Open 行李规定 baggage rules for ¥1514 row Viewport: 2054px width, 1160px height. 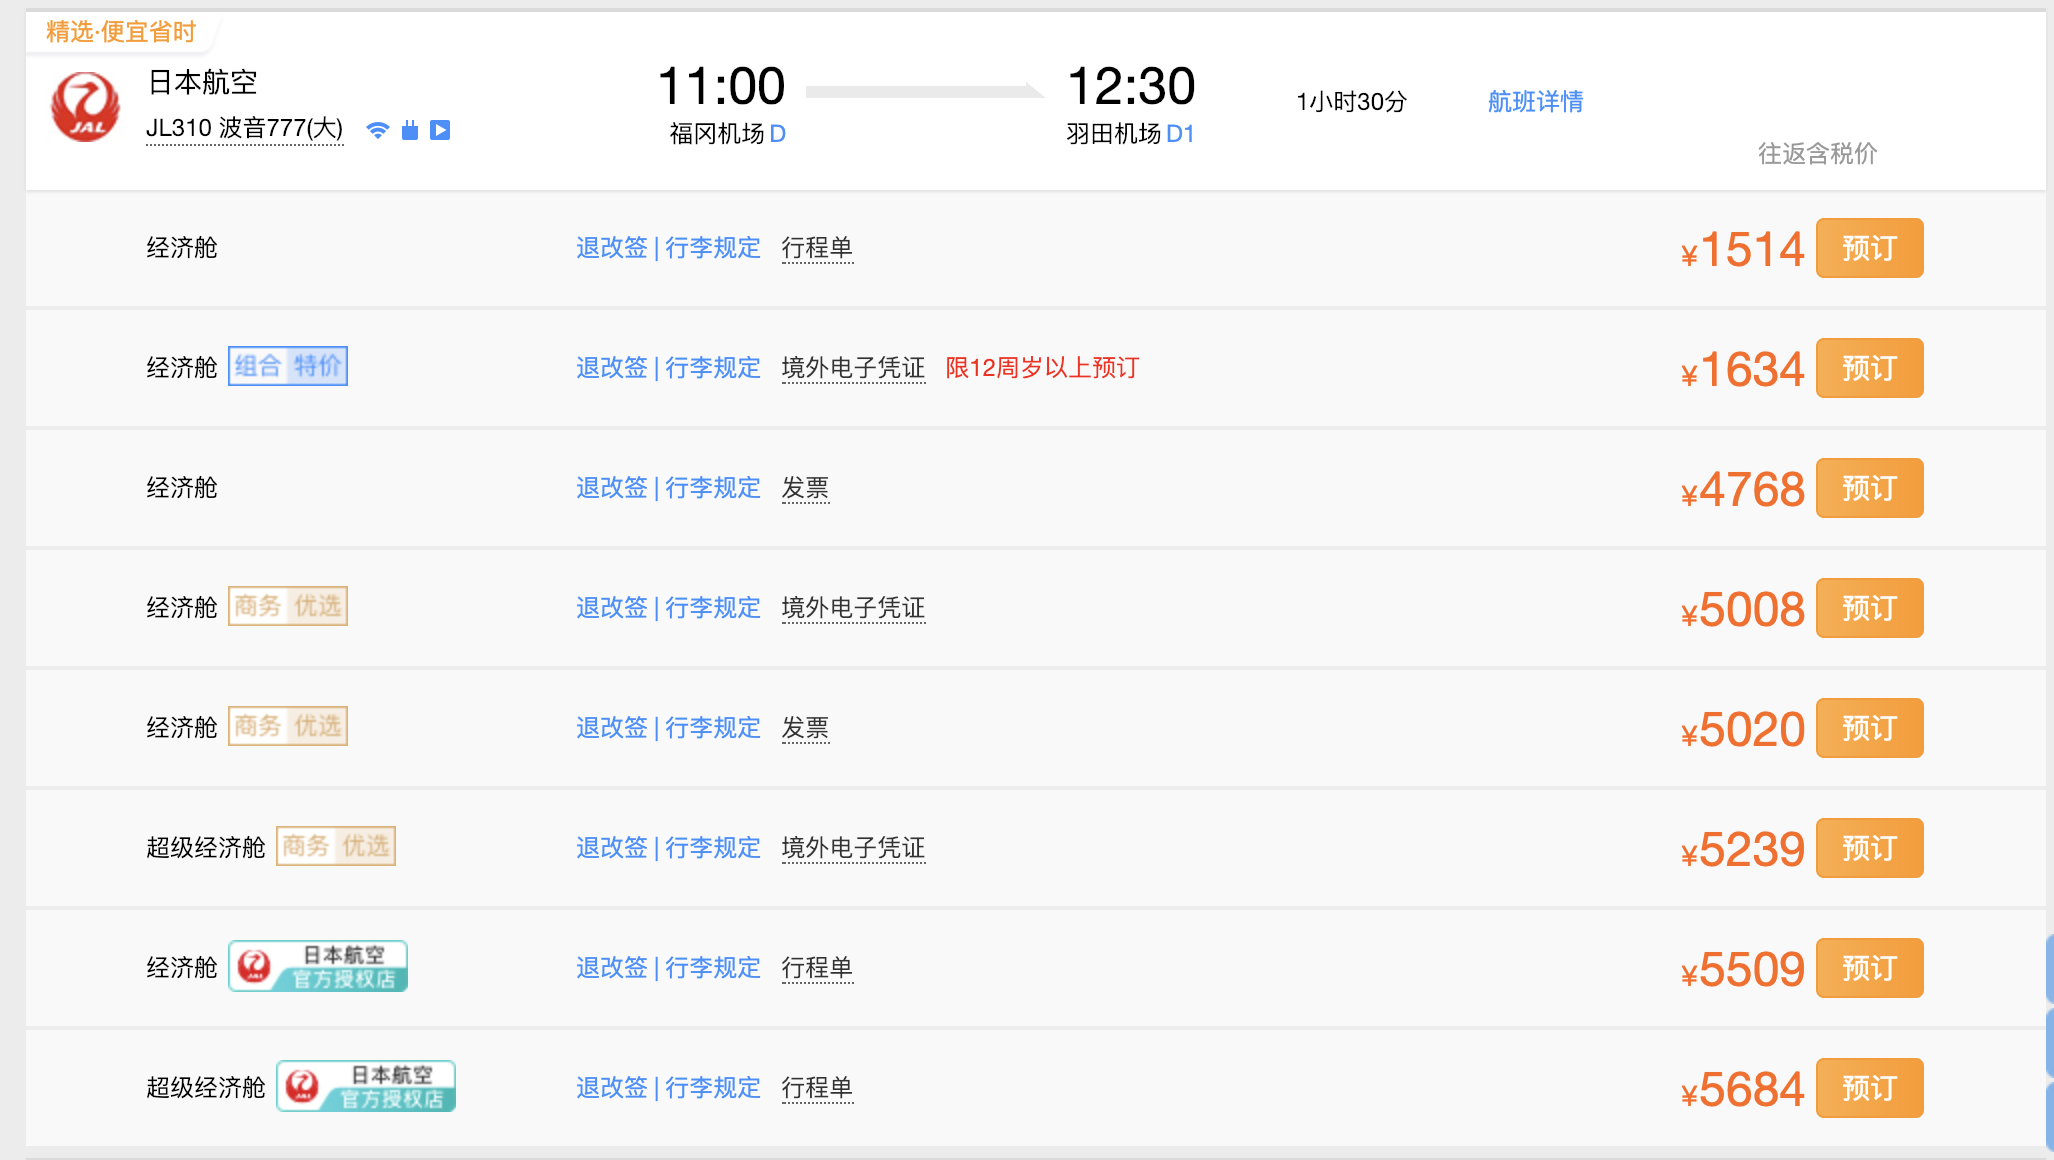point(713,248)
